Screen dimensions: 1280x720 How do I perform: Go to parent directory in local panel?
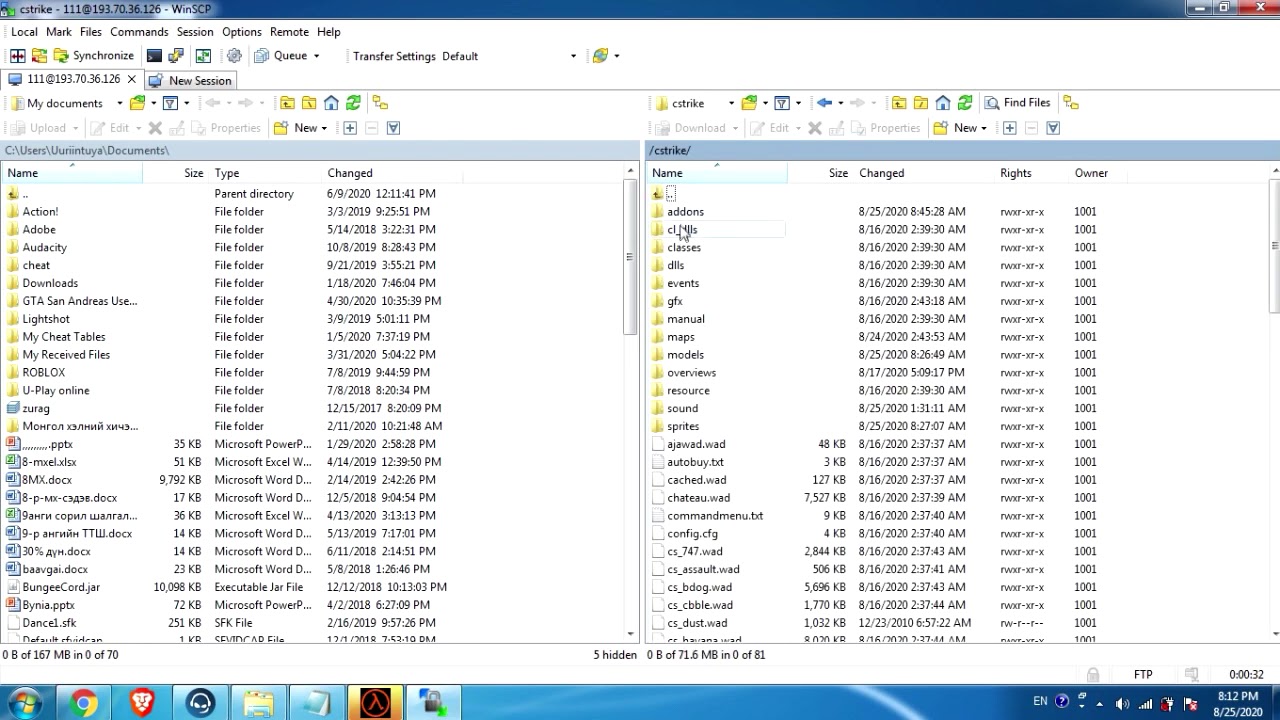coord(287,103)
